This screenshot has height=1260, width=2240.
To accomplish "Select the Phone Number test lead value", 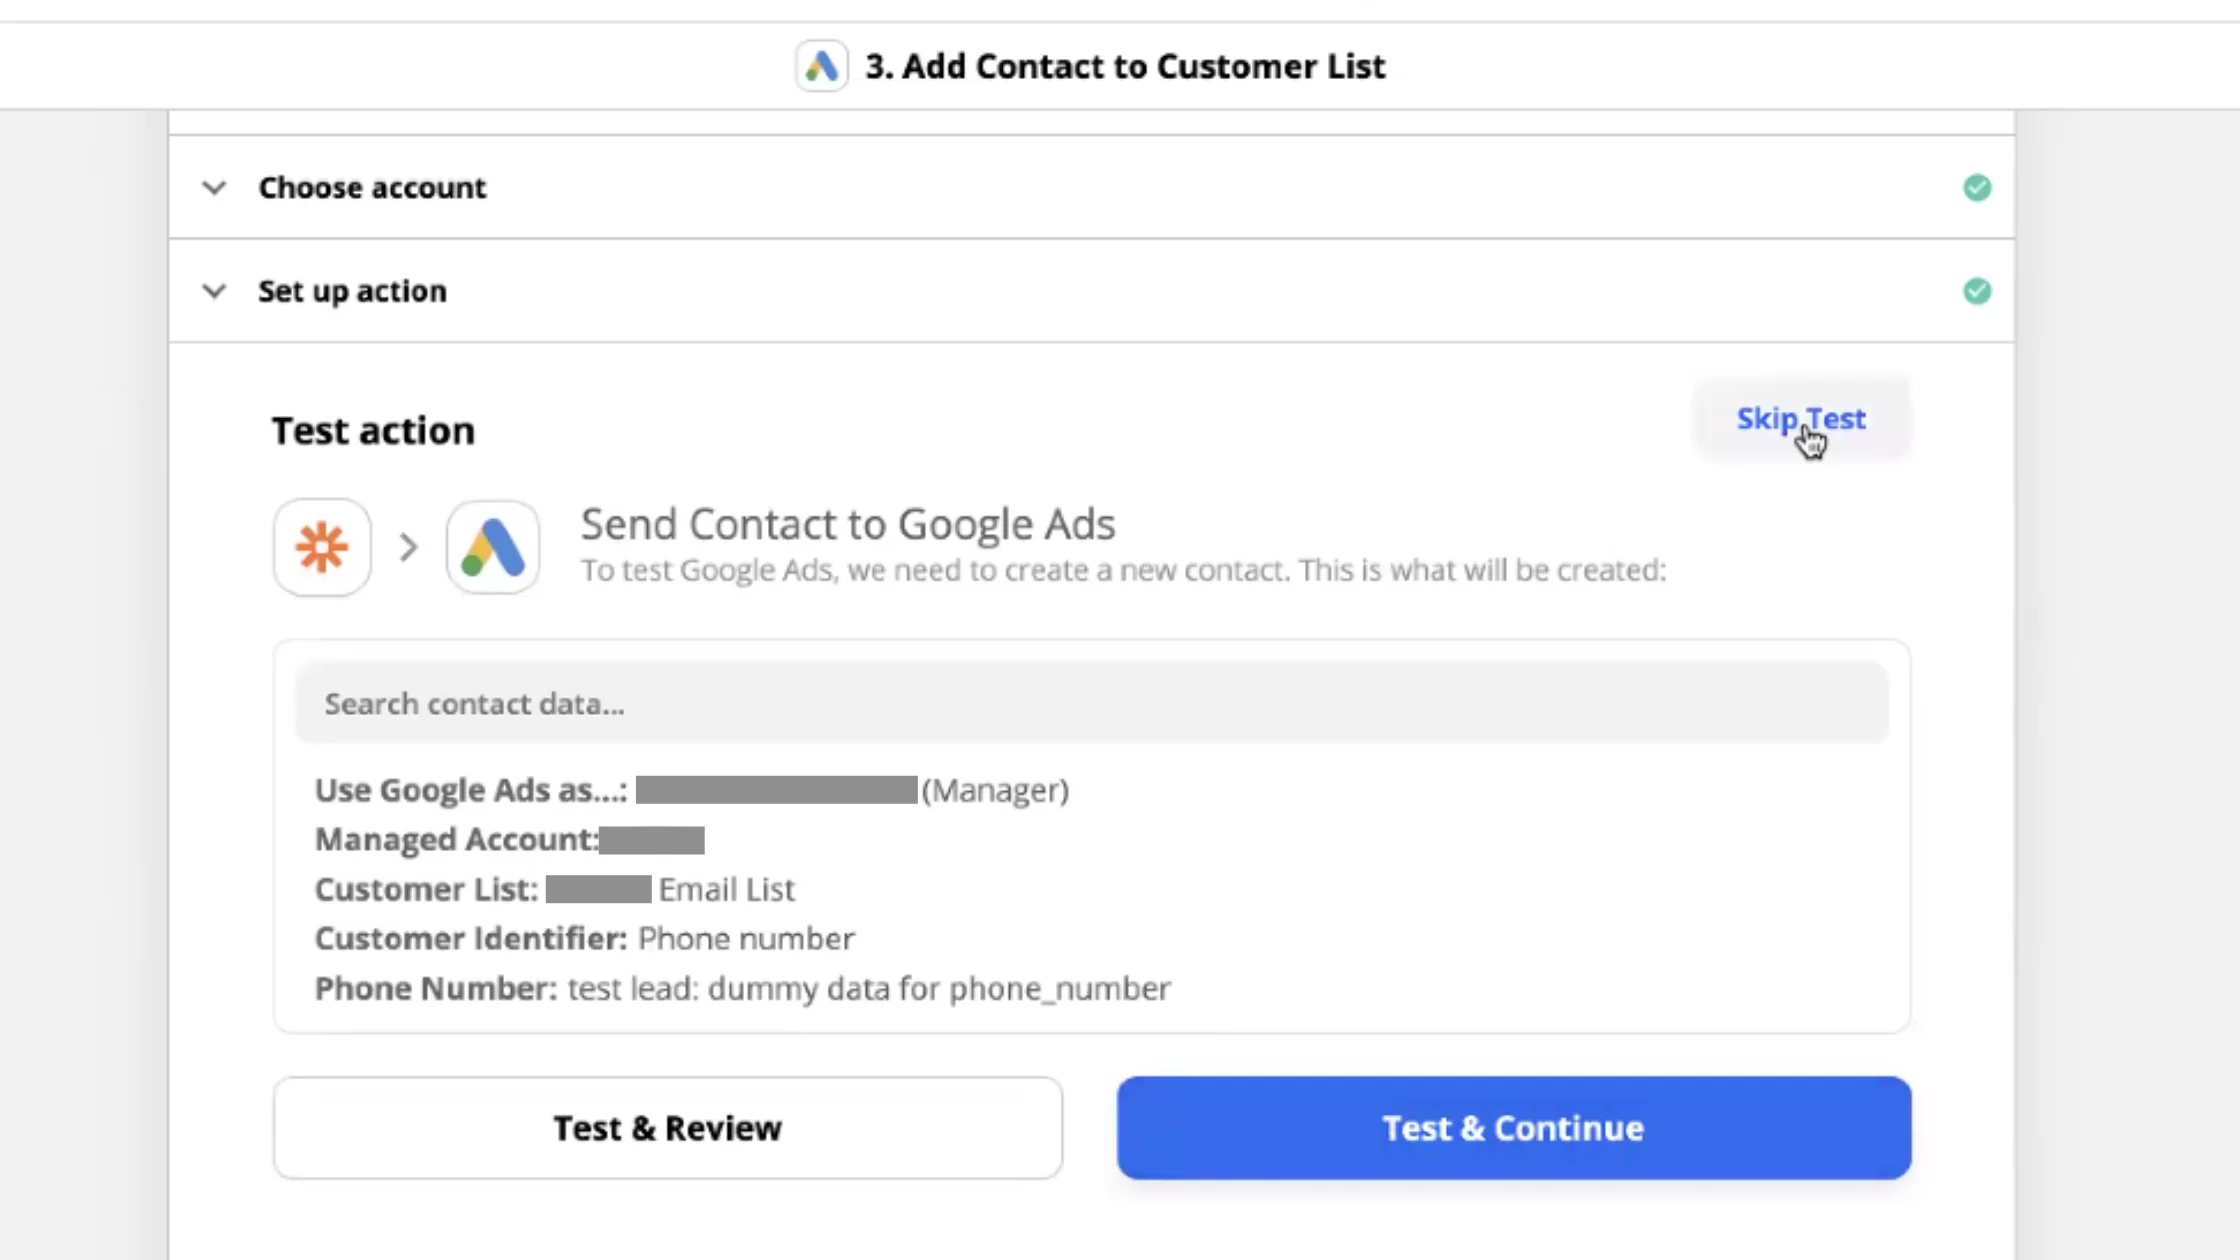I will point(868,988).
